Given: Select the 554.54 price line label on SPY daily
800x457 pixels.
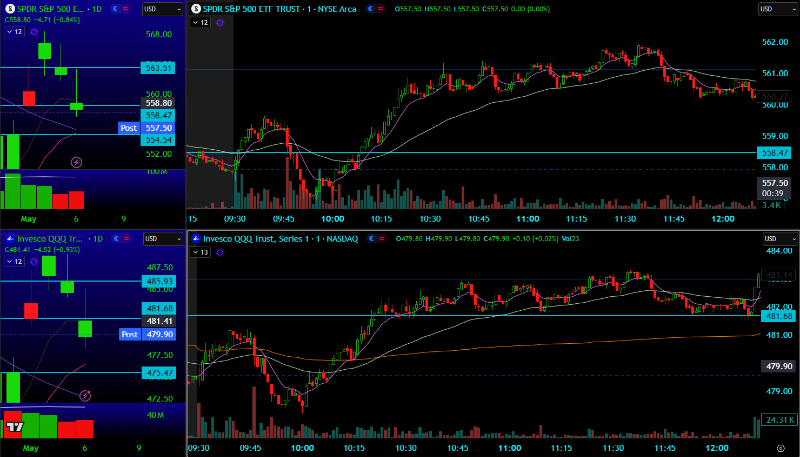Looking at the screenshot, I should click(x=157, y=140).
